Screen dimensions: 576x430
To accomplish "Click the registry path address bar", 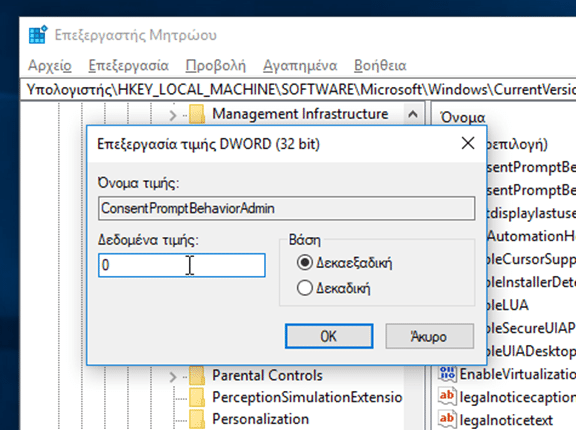I will [x=299, y=89].
